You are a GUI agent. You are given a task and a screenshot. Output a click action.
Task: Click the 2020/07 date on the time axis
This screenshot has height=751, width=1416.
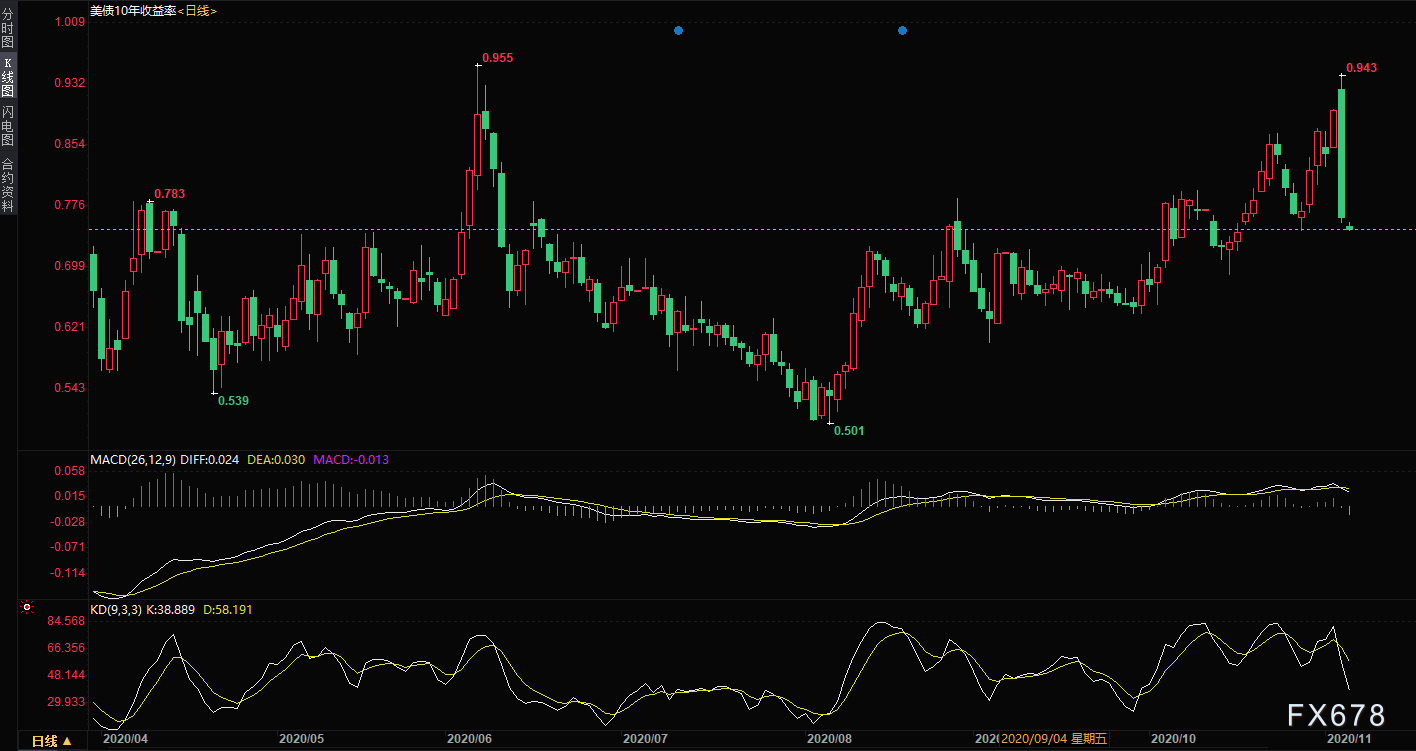pyautogui.click(x=645, y=739)
